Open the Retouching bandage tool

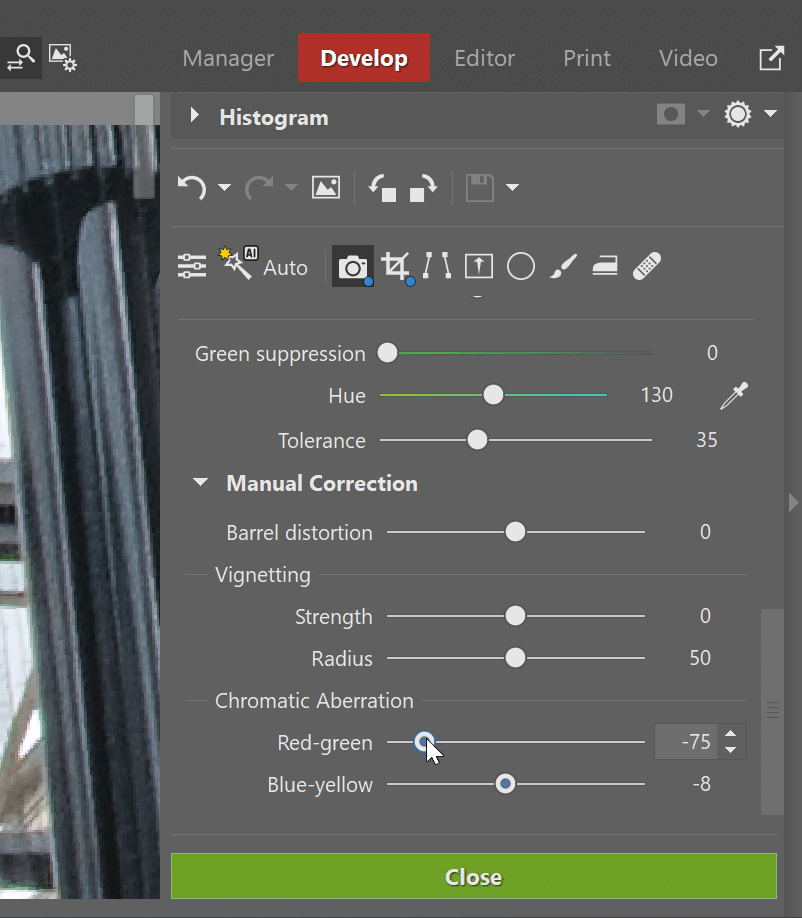(x=647, y=267)
